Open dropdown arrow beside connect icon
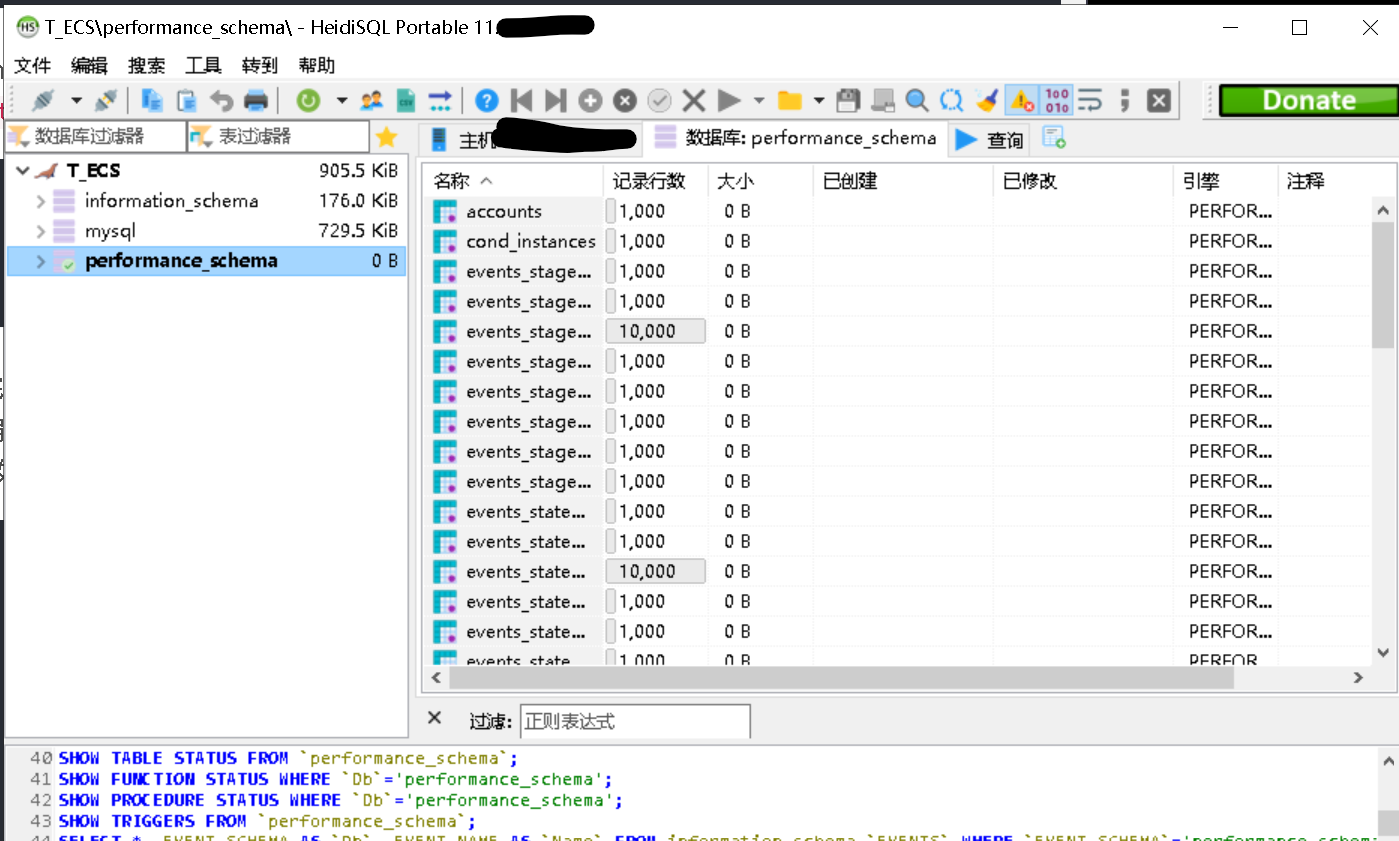Viewport: 1399px width, 841px height. pos(76,100)
